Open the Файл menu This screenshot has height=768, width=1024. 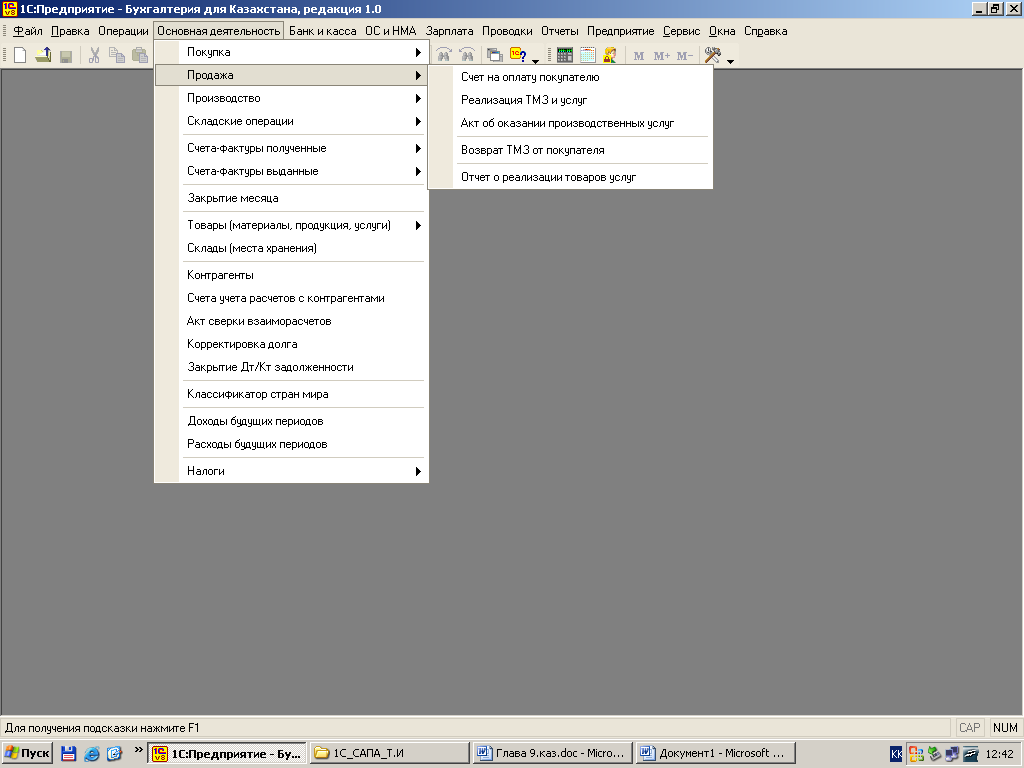pyautogui.click(x=27, y=31)
